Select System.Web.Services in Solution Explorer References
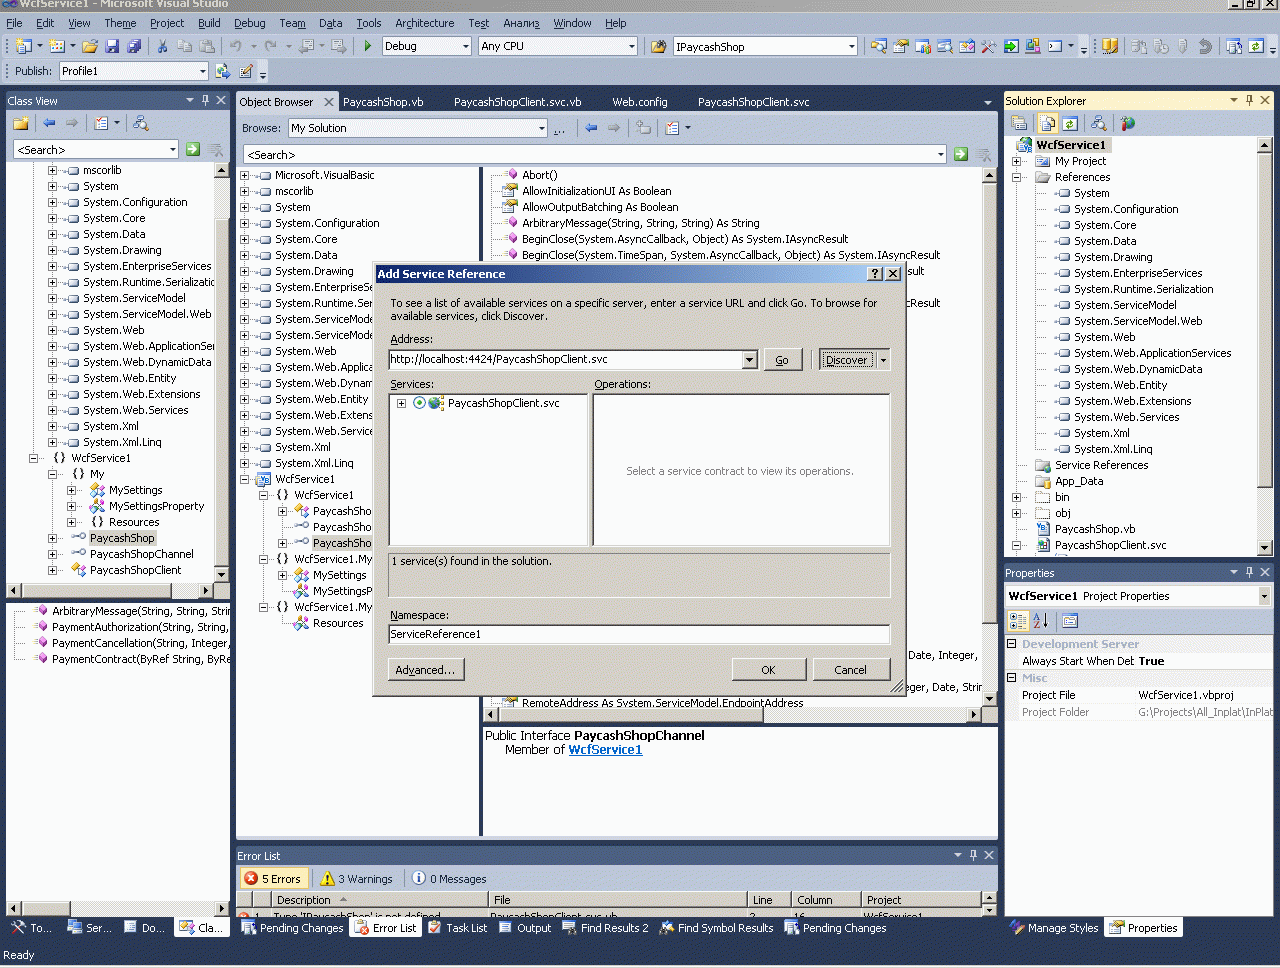The image size is (1280, 968). 1126,417
